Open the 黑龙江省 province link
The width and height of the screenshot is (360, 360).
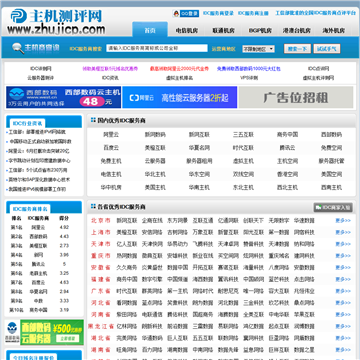[x=101, y=326]
